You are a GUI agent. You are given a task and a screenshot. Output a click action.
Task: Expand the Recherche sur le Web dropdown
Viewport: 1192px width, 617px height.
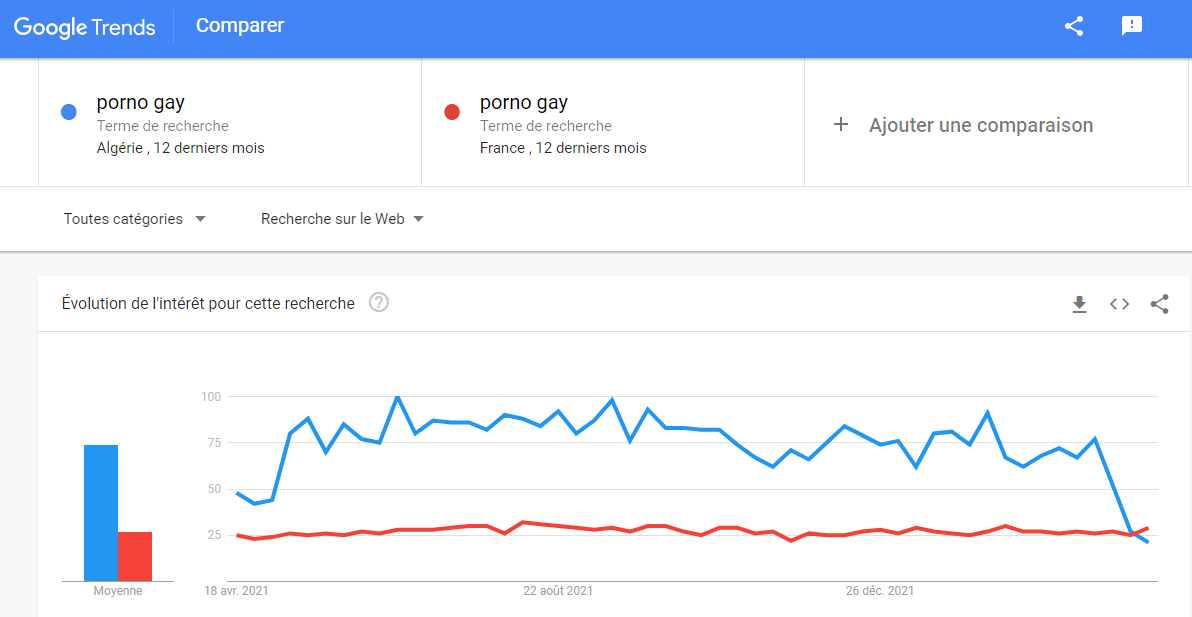(342, 219)
